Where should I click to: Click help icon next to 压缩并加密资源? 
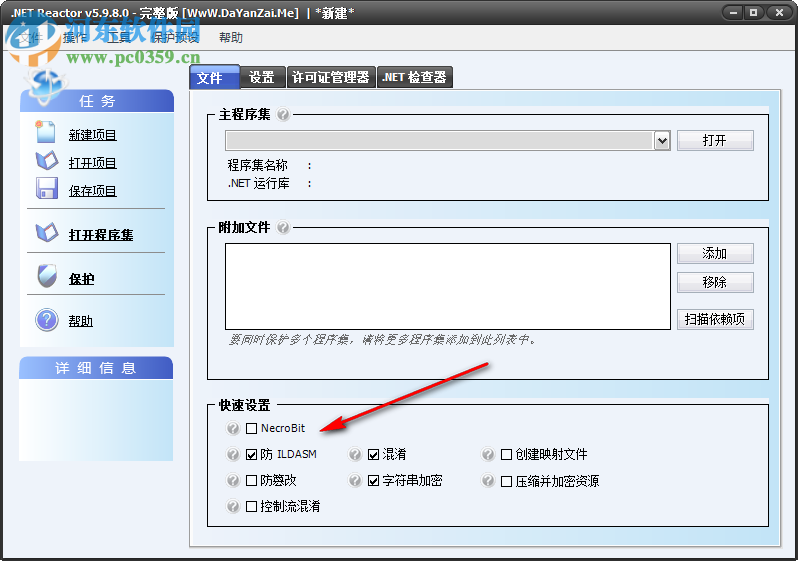point(488,480)
